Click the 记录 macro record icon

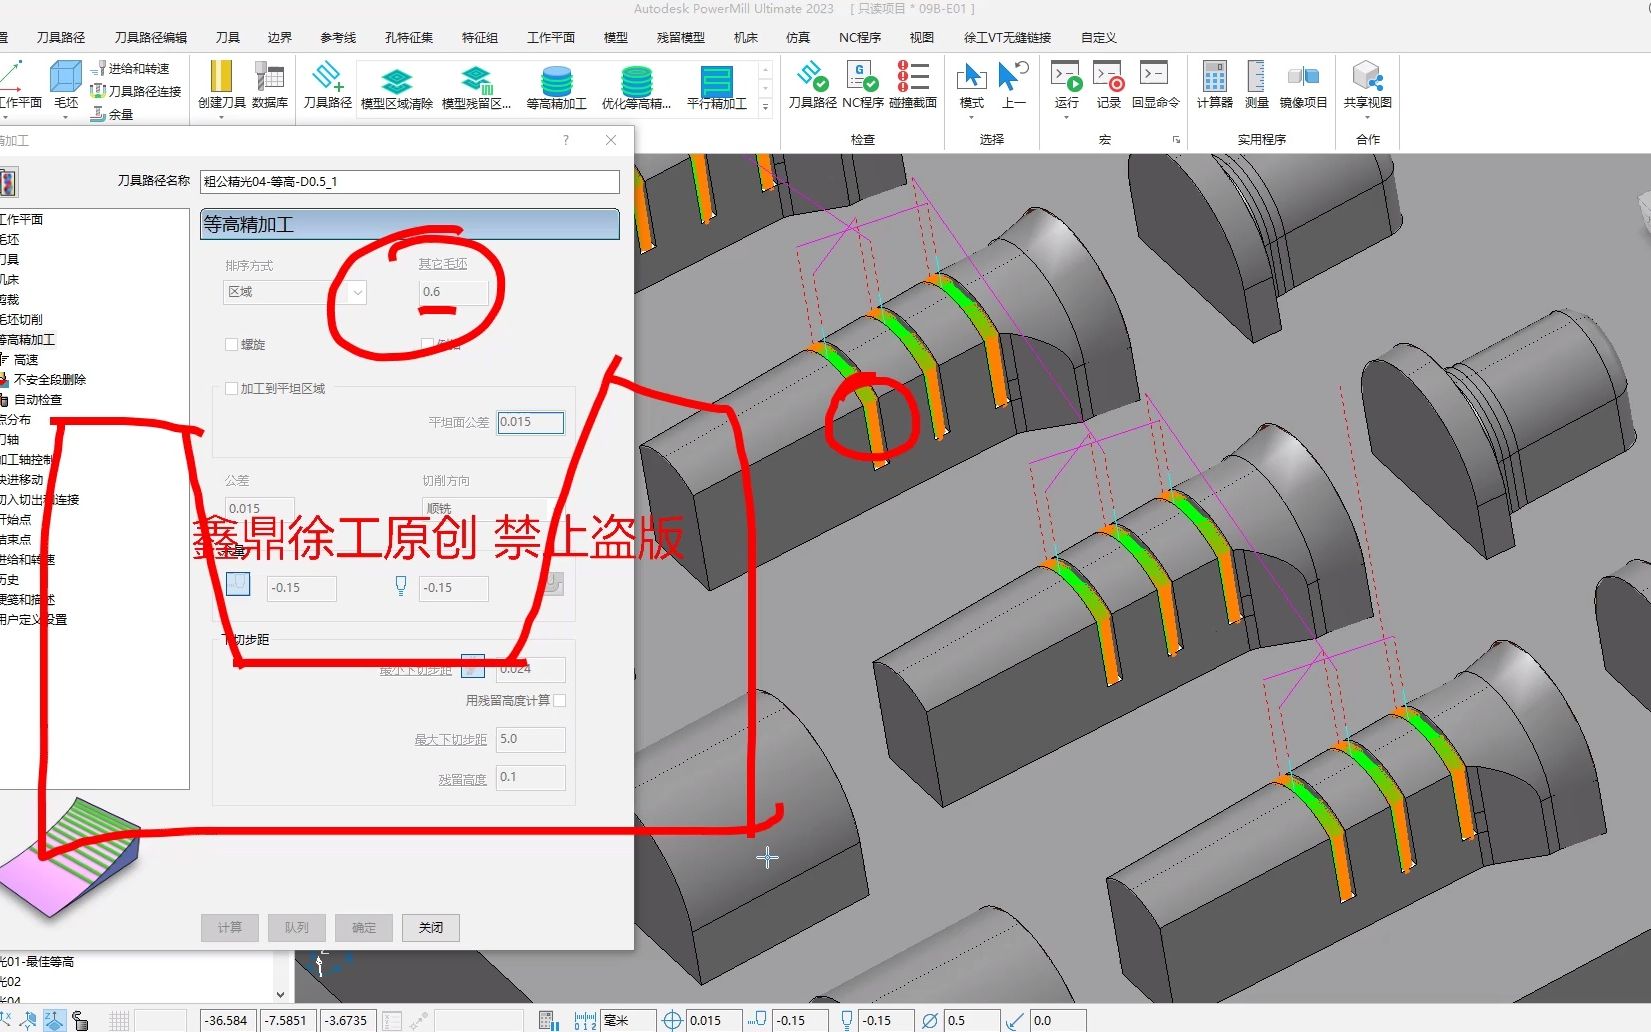click(1108, 84)
